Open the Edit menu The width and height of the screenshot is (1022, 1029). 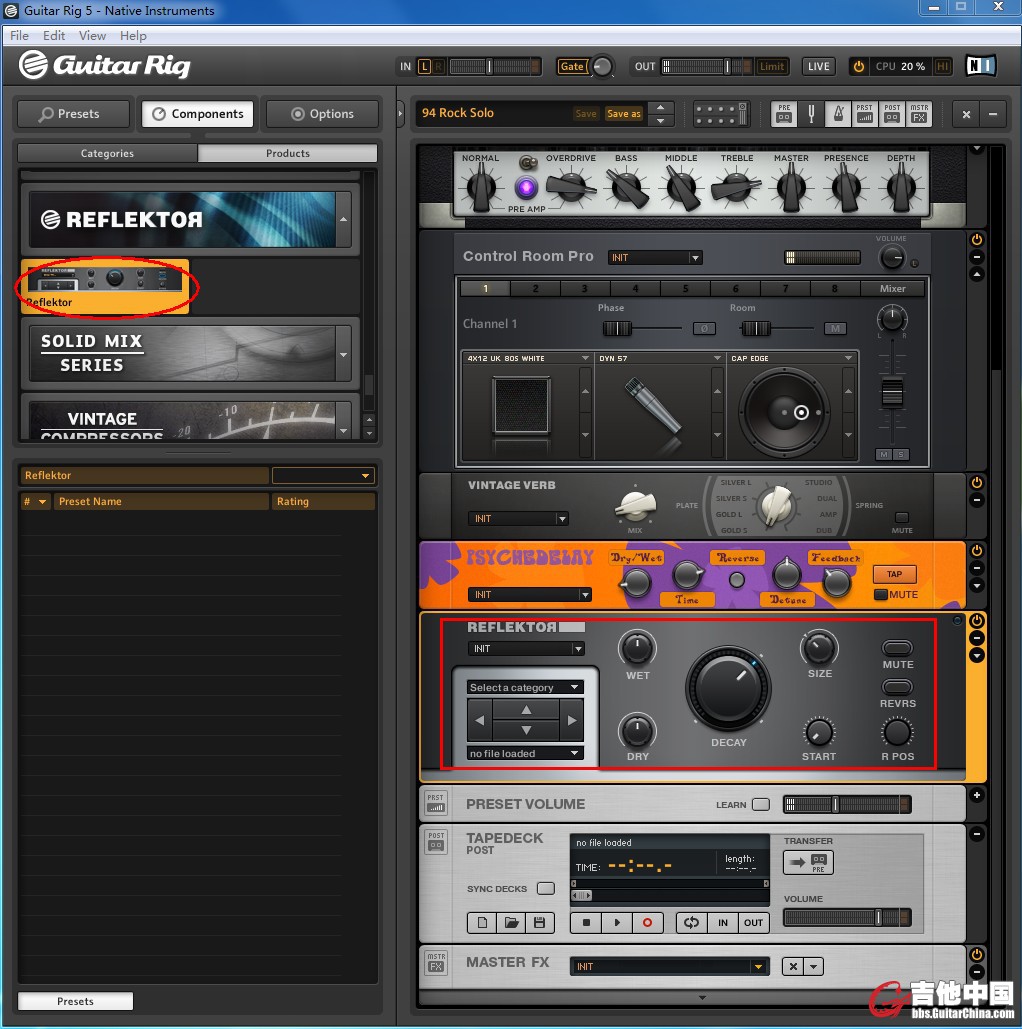54,35
